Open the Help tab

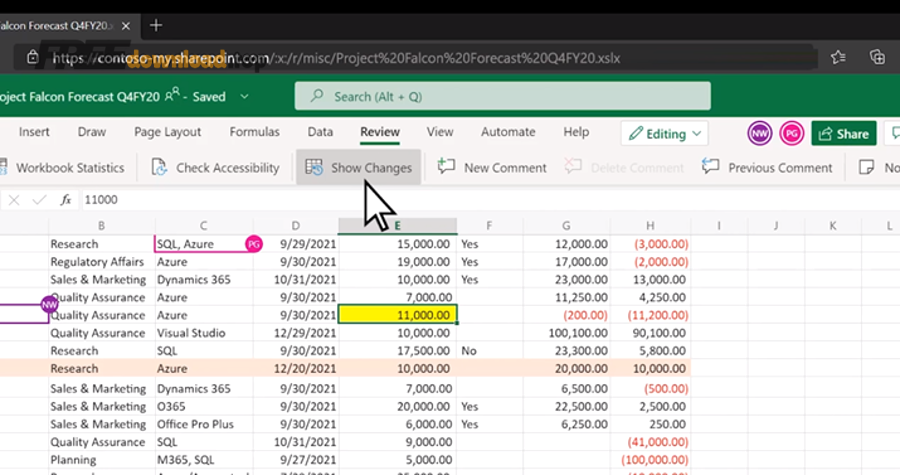pos(576,132)
